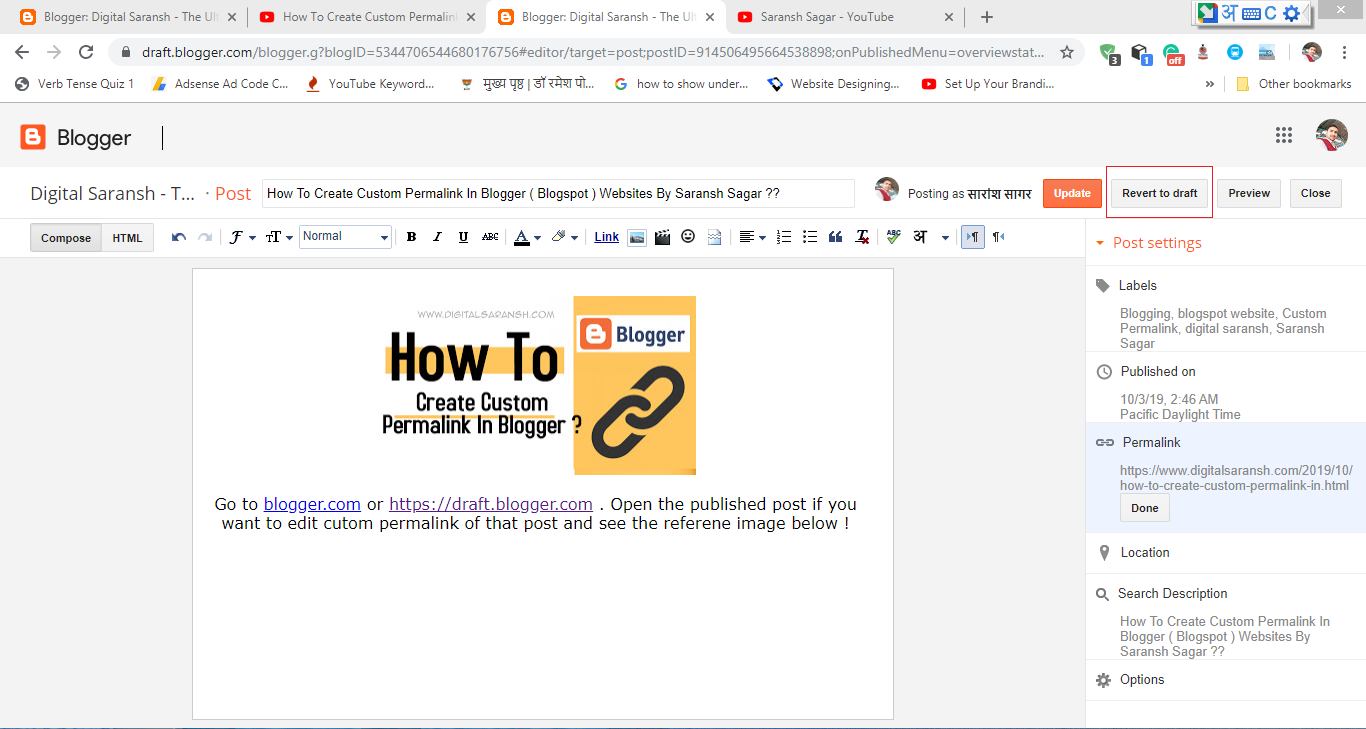
Task: Insert a video using the clapperboard icon
Action: [x=662, y=237]
